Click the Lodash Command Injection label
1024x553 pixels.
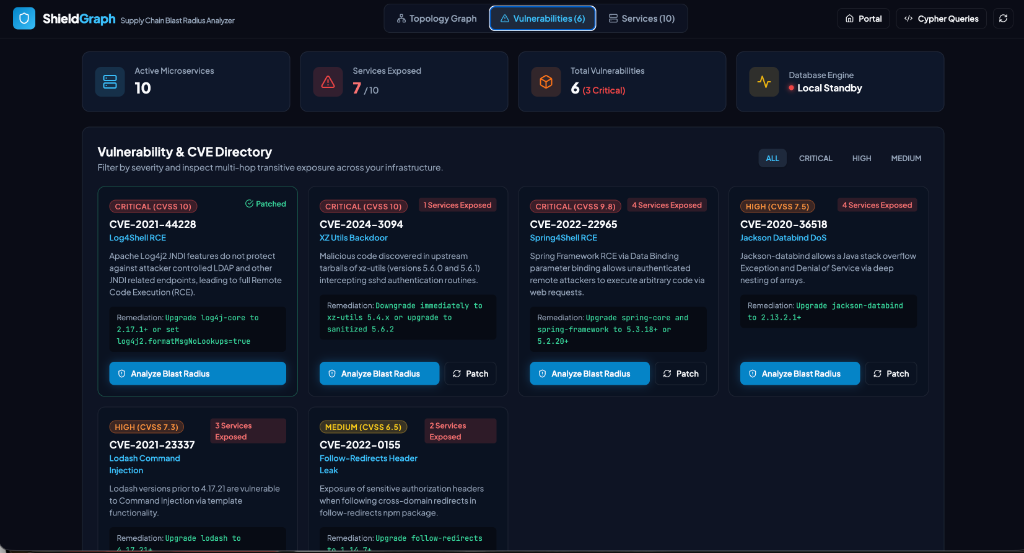click(x=144, y=464)
